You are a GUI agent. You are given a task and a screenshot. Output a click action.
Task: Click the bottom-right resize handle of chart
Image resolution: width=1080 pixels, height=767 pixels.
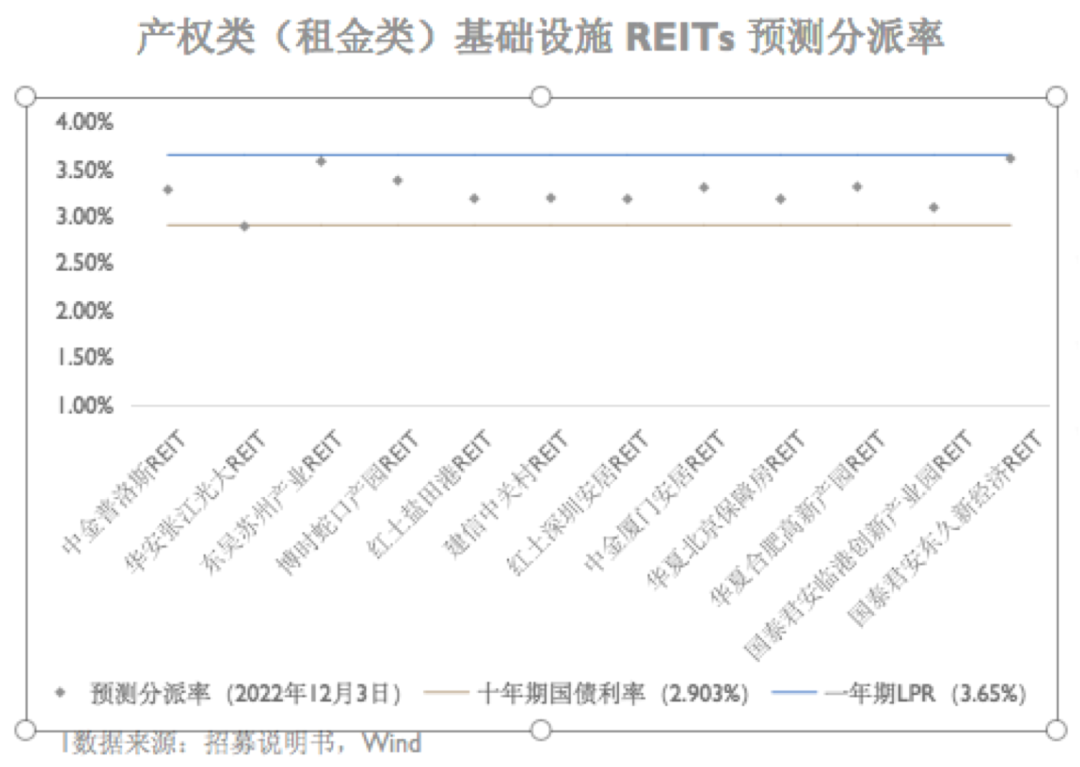[x=1056, y=729]
